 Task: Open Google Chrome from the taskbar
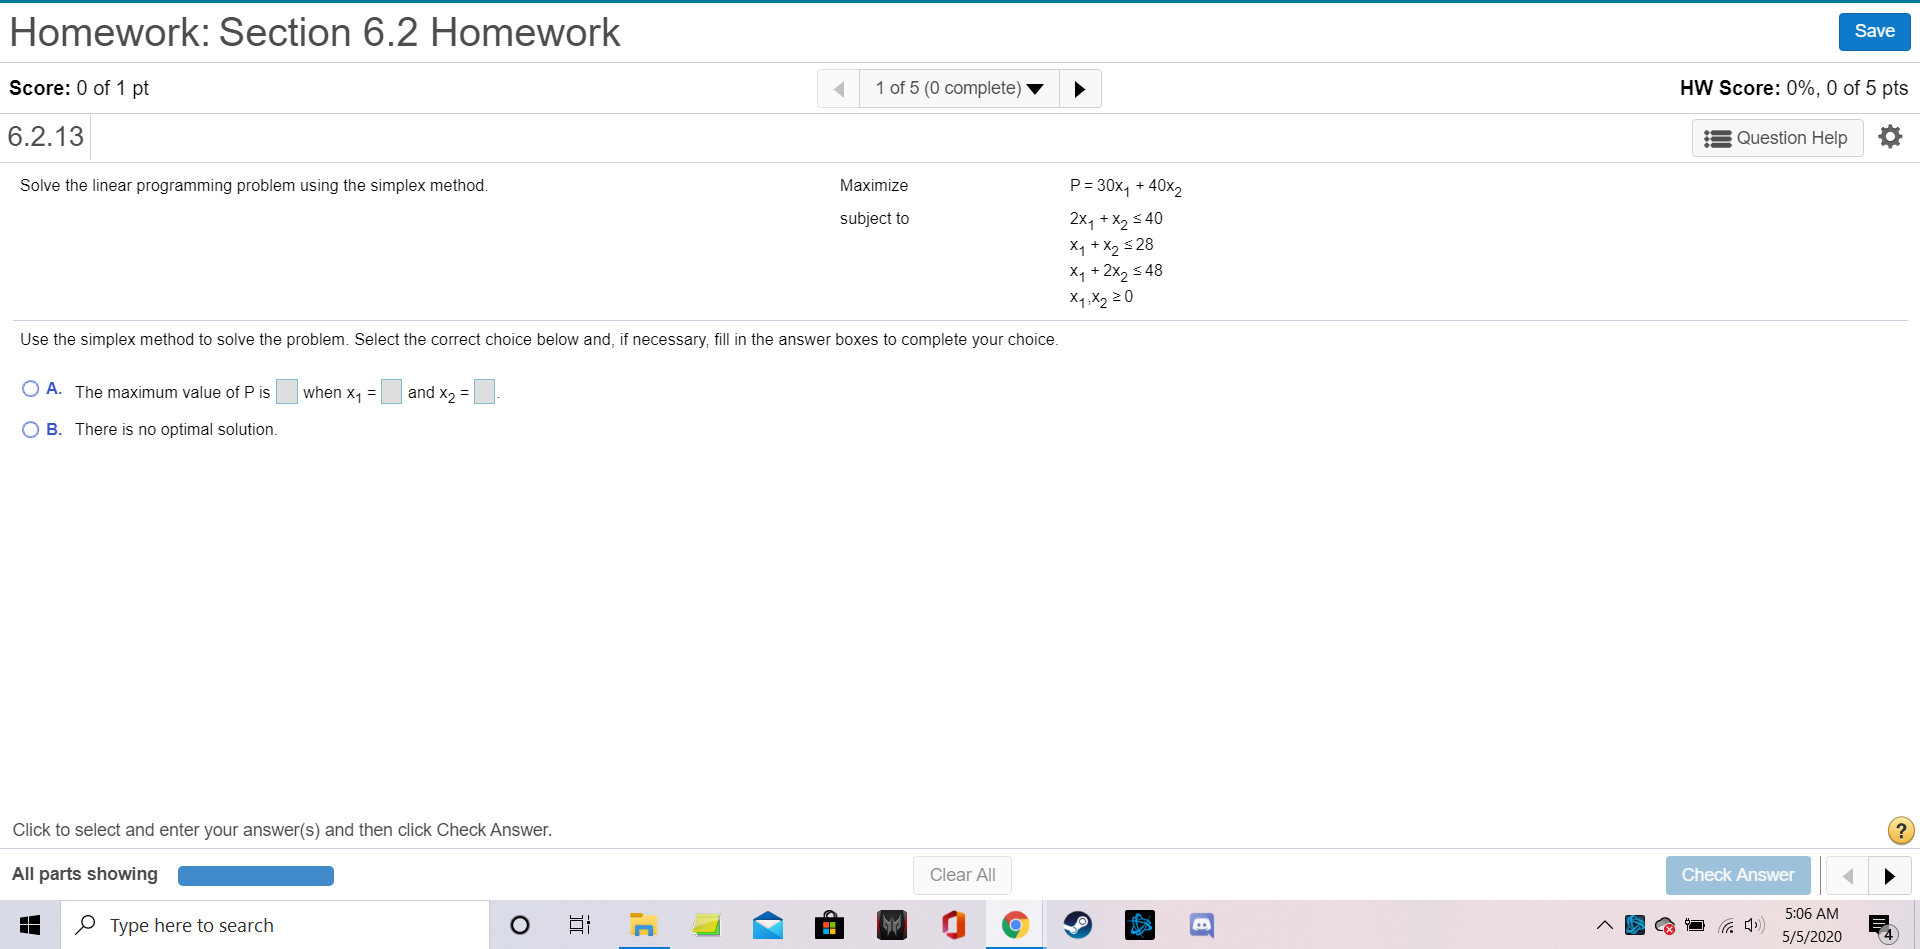(1015, 925)
